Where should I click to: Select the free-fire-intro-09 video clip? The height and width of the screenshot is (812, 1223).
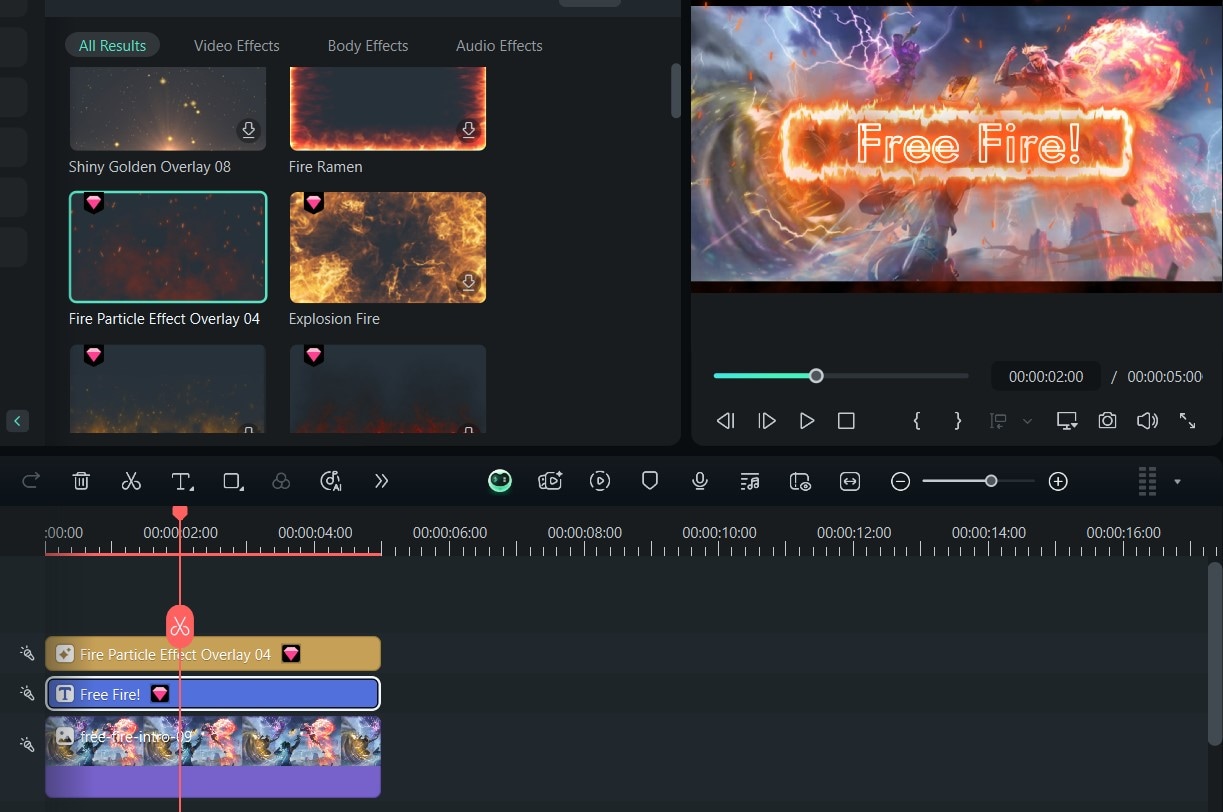coord(213,757)
